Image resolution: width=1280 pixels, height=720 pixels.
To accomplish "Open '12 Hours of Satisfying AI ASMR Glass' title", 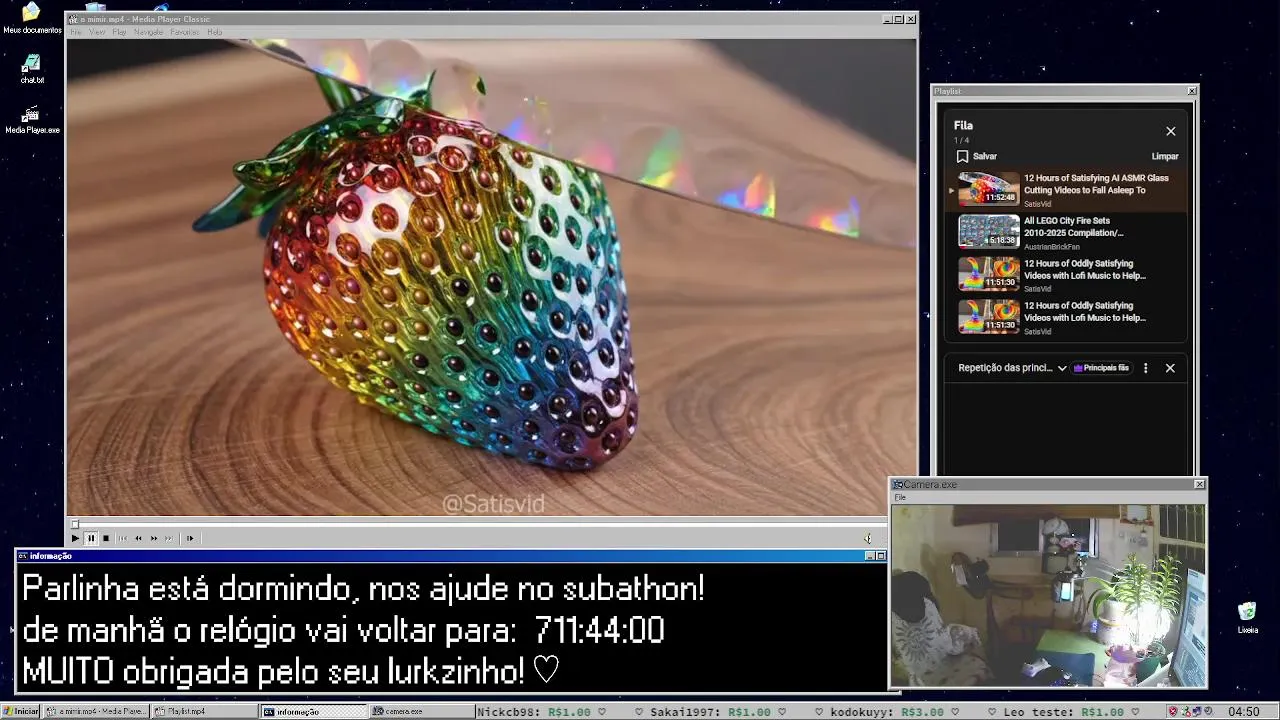I will coord(1096,184).
